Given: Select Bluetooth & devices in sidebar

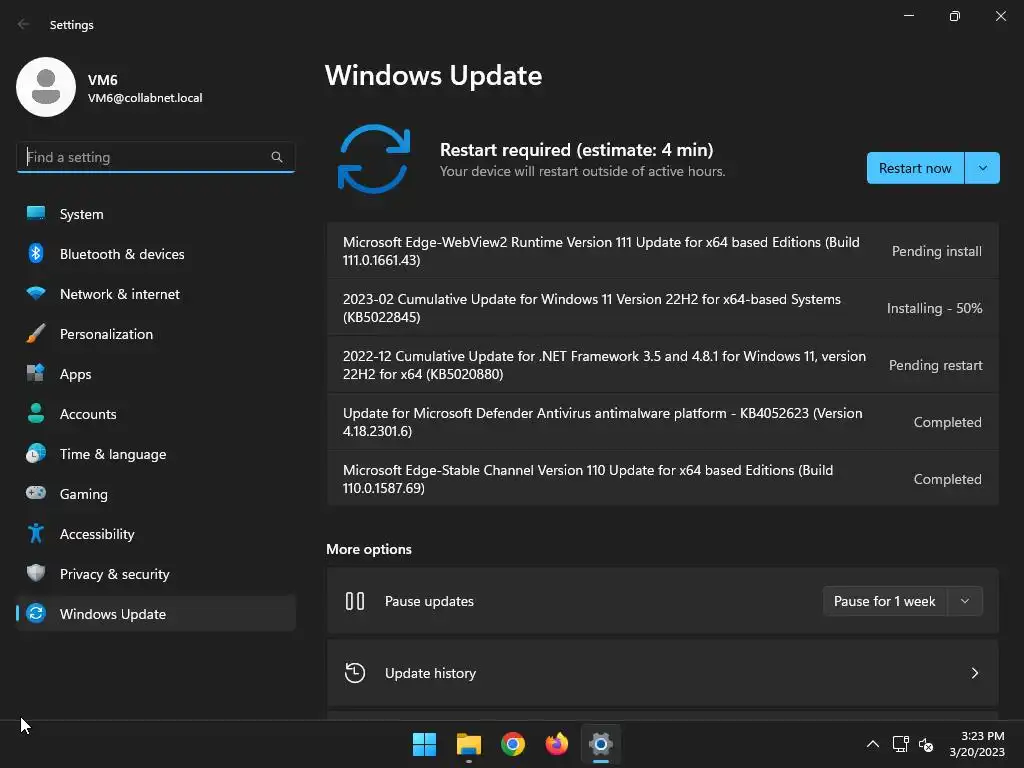Looking at the screenshot, I should tap(155, 253).
